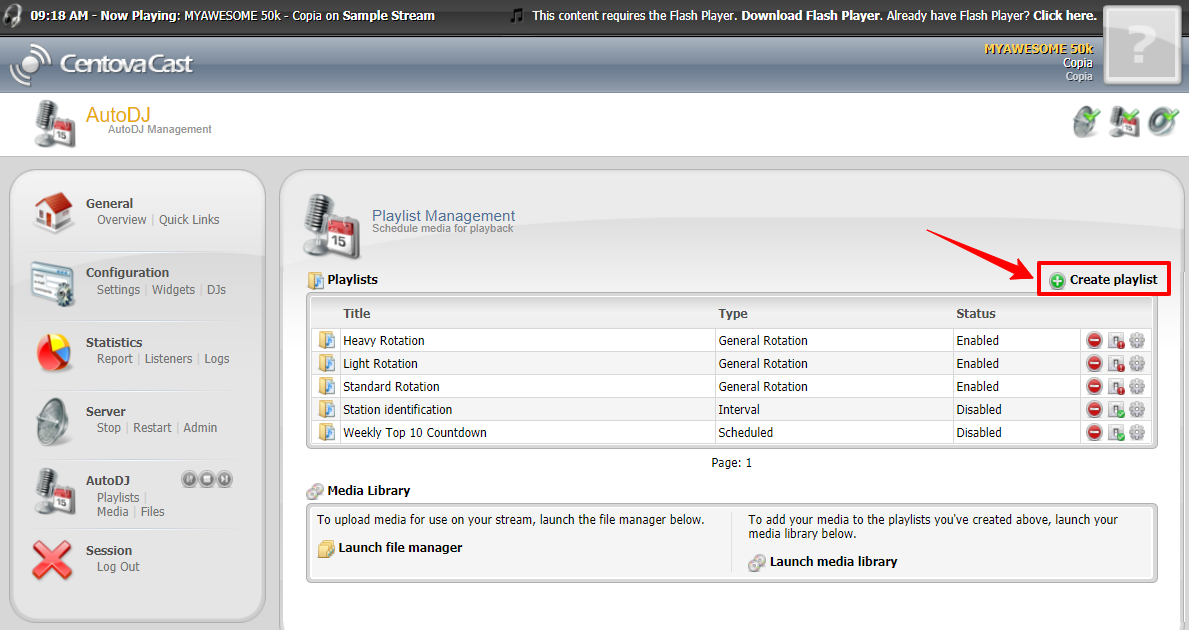
Task: Click the AutoDJ microphone icon in sidebar
Action: coord(54,491)
